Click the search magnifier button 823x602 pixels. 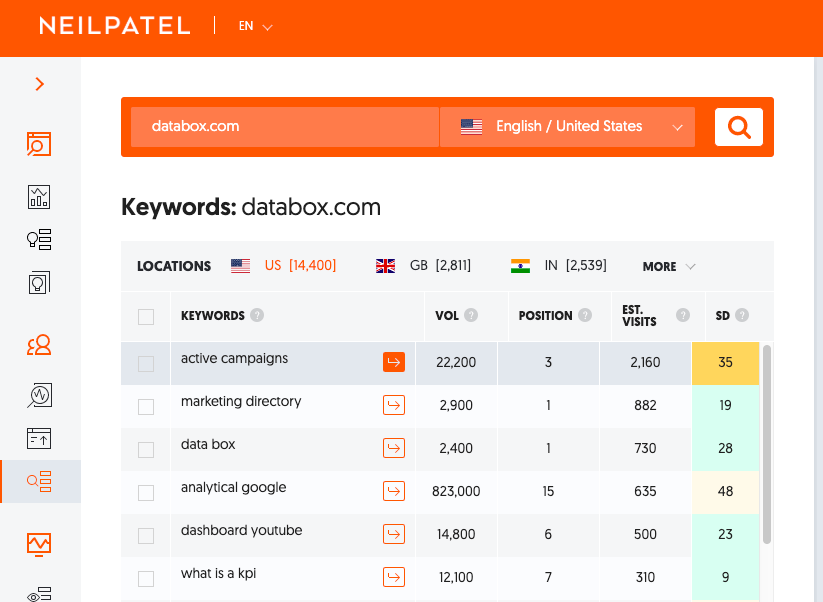pos(738,127)
